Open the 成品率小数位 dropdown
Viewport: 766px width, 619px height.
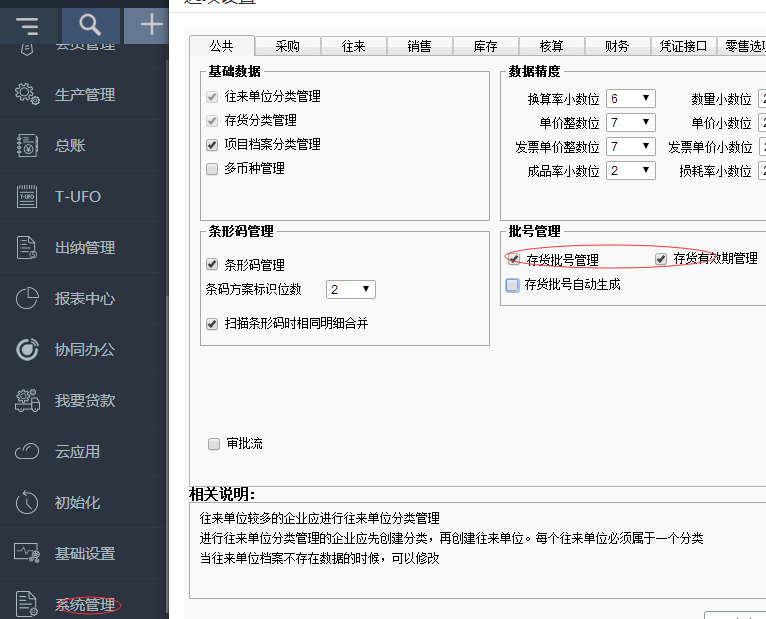coord(631,171)
